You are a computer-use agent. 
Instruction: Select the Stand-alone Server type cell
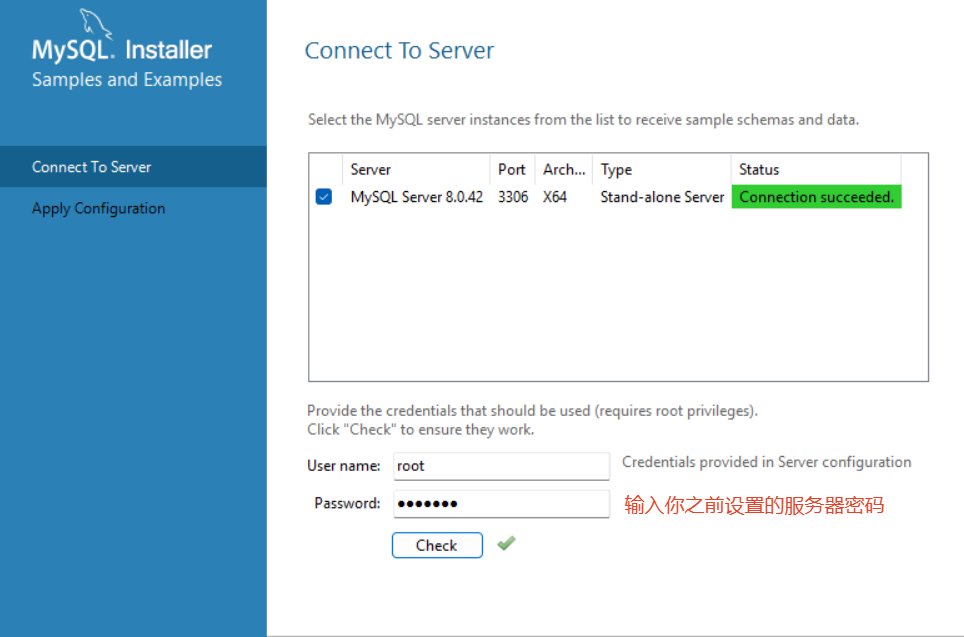pos(662,197)
